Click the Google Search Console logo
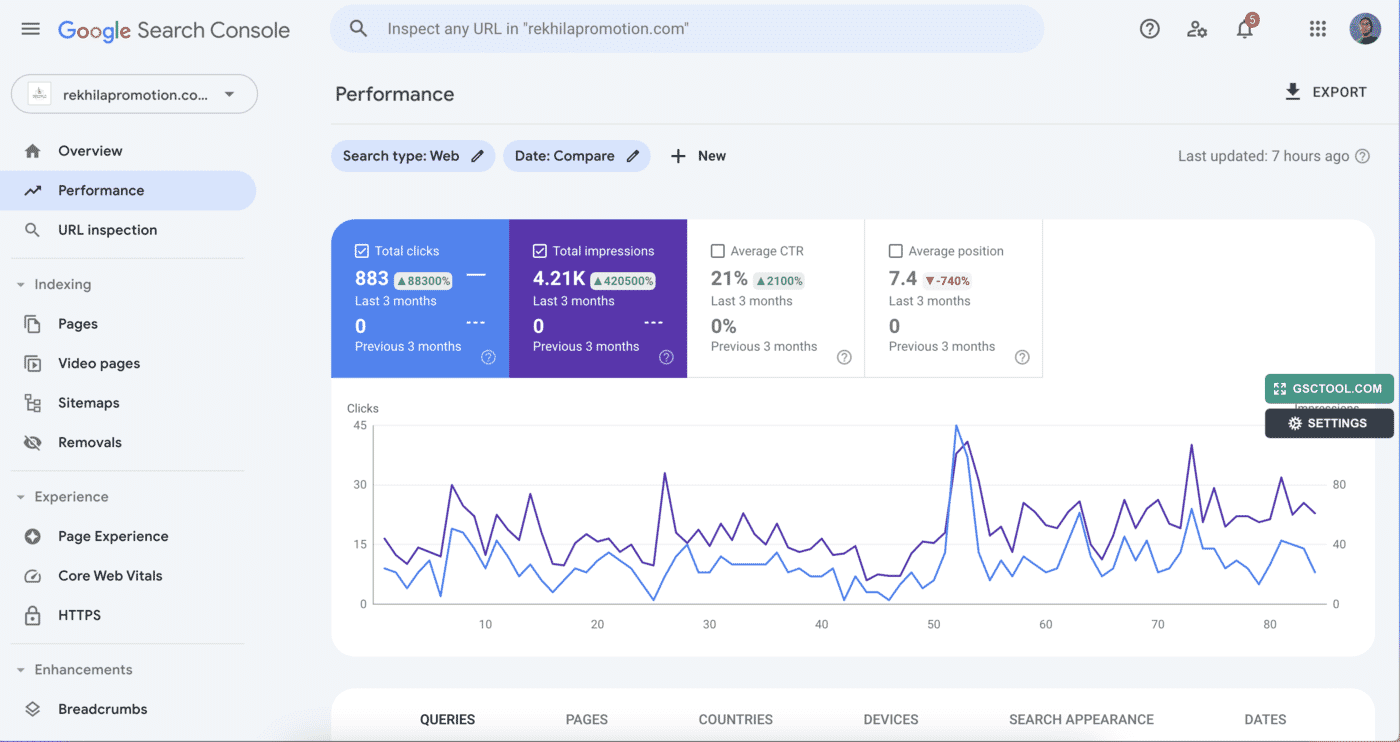This screenshot has height=742, width=1400. pos(174,30)
